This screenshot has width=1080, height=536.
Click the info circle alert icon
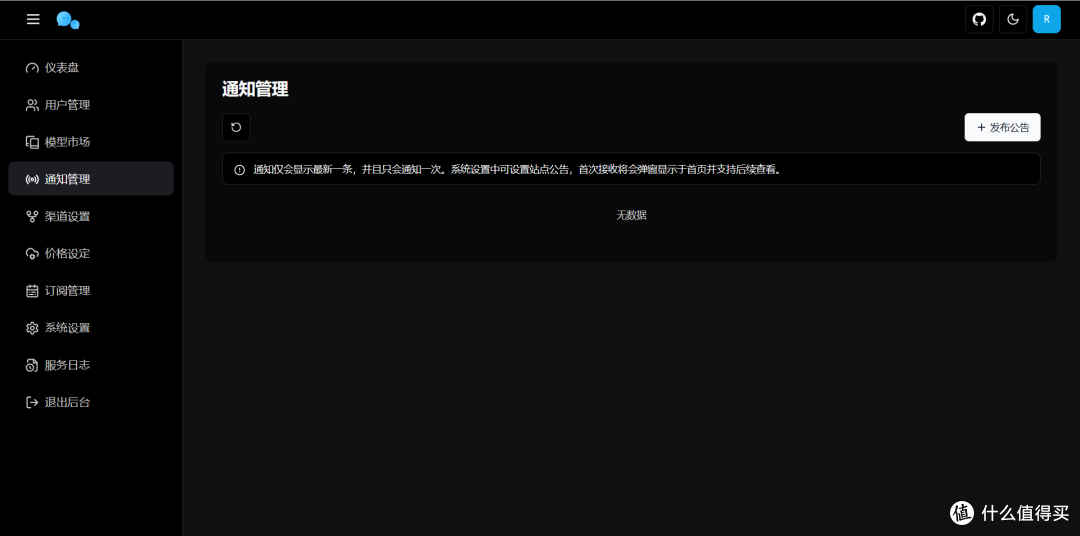[x=240, y=169]
